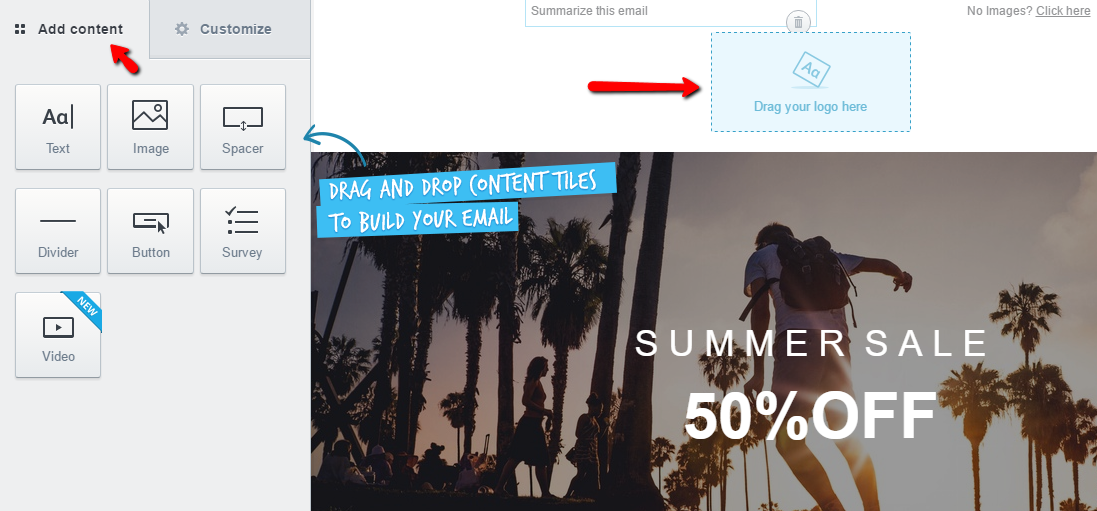
Task: Select the Divider content tile
Action: (x=58, y=231)
